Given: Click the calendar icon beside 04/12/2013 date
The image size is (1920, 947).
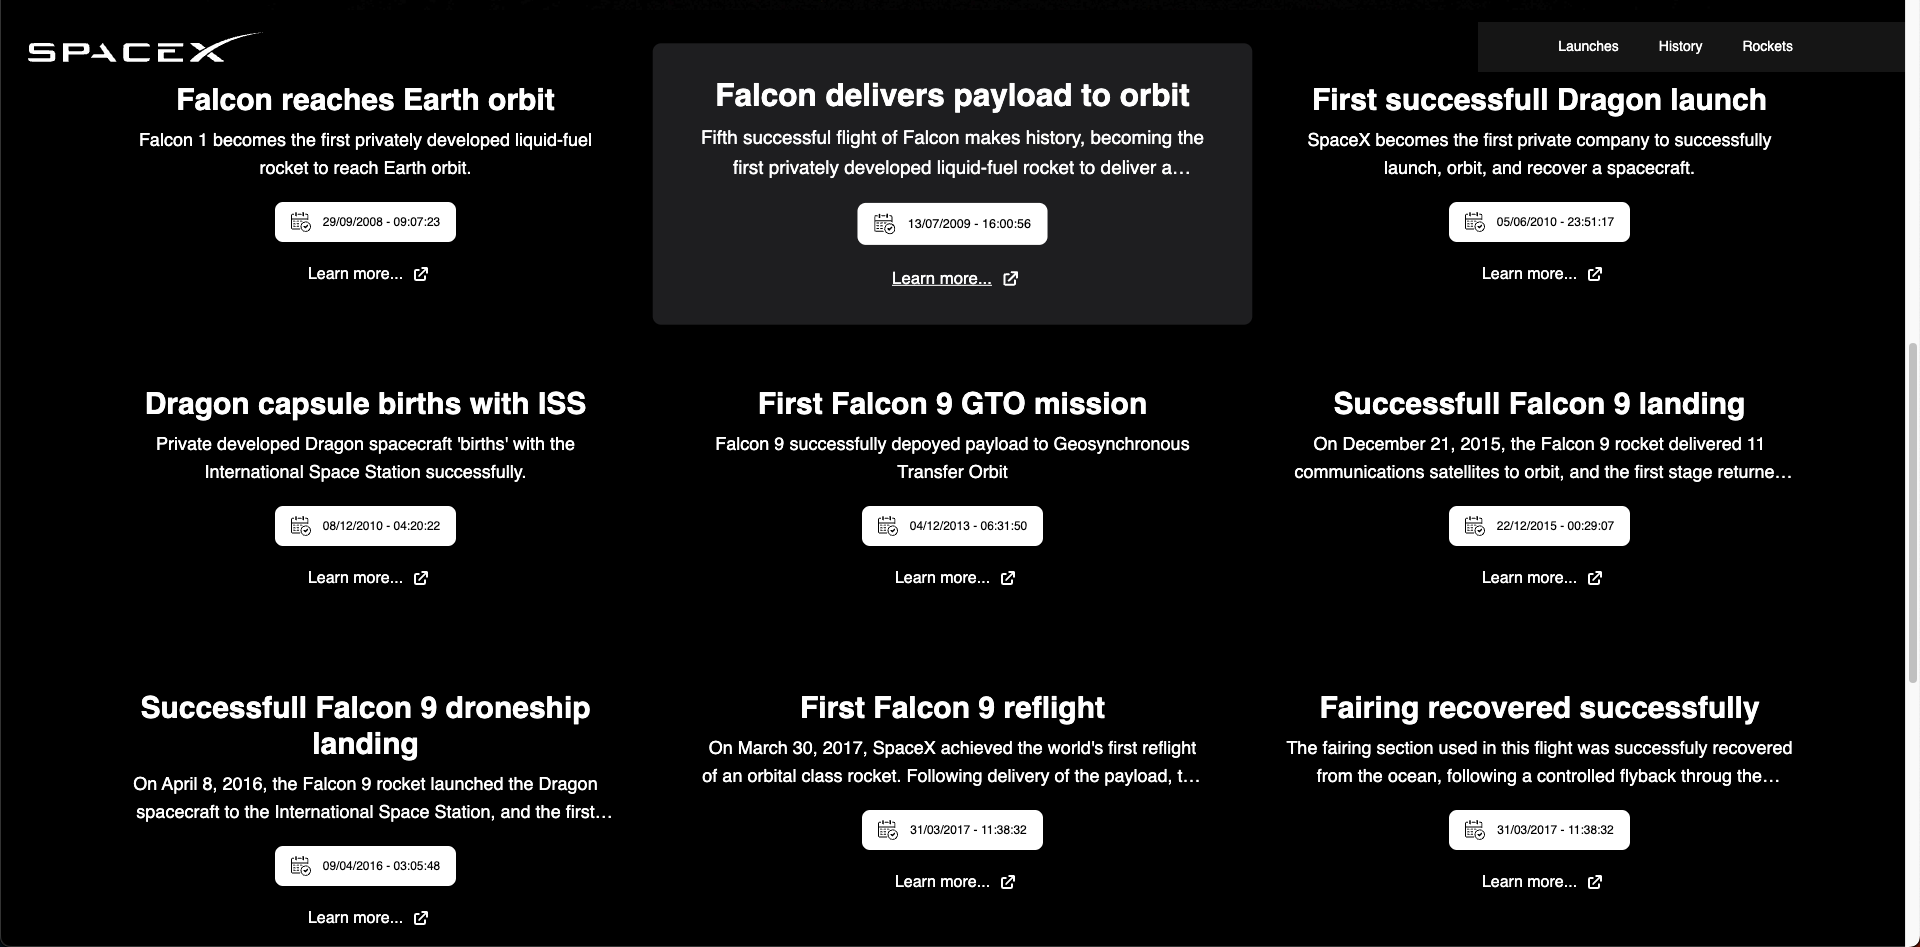Looking at the screenshot, I should [888, 525].
